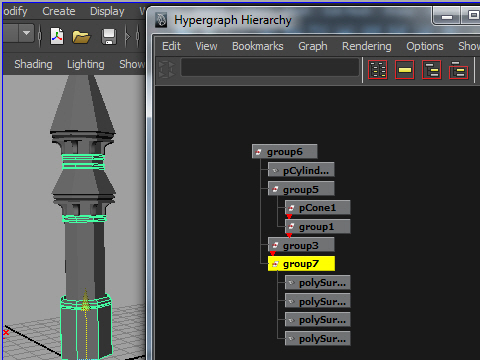
Task: Select the group5 node
Action: pyautogui.click(x=301, y=189)
